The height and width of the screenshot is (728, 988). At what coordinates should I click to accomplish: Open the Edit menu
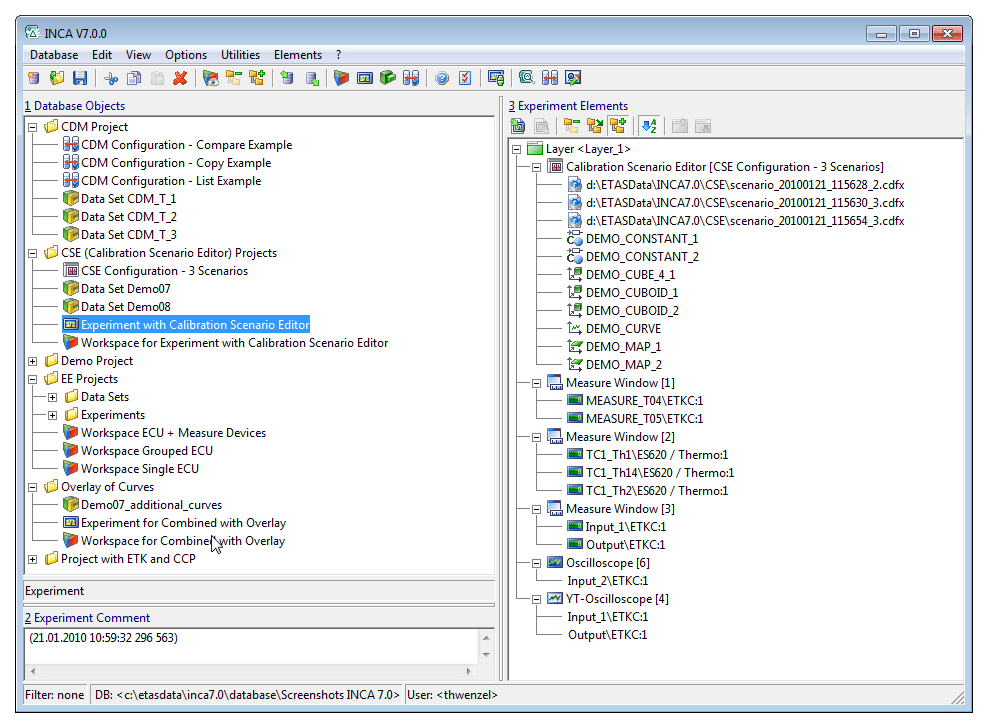point(102,55)
